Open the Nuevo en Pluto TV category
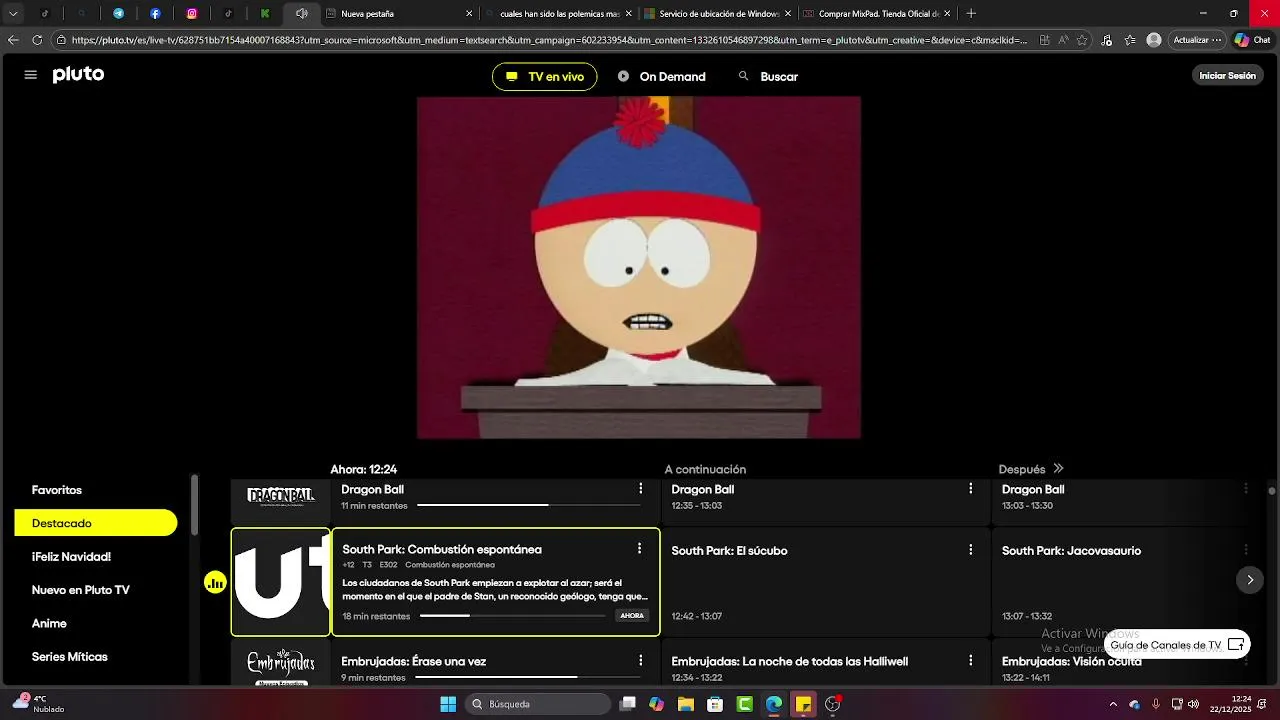The image size is (1280, 720). click(x=81, y=590)
